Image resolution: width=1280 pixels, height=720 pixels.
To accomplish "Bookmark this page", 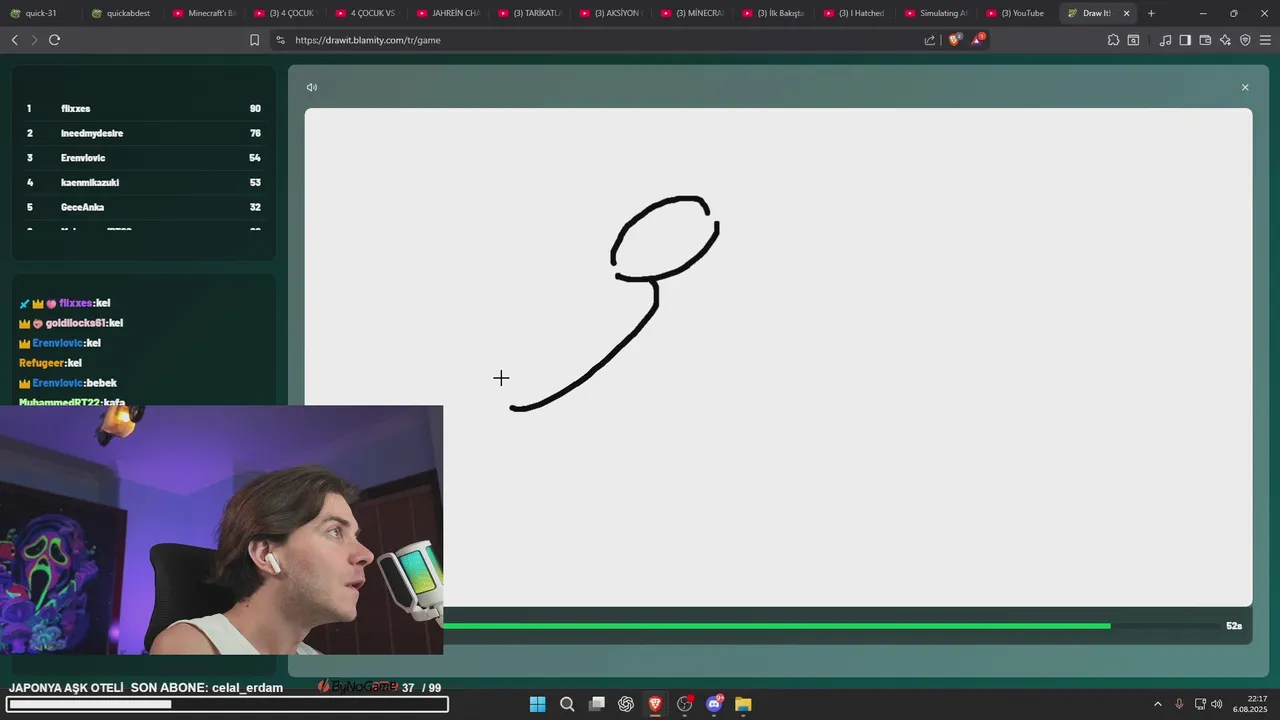I will [254, 40].
